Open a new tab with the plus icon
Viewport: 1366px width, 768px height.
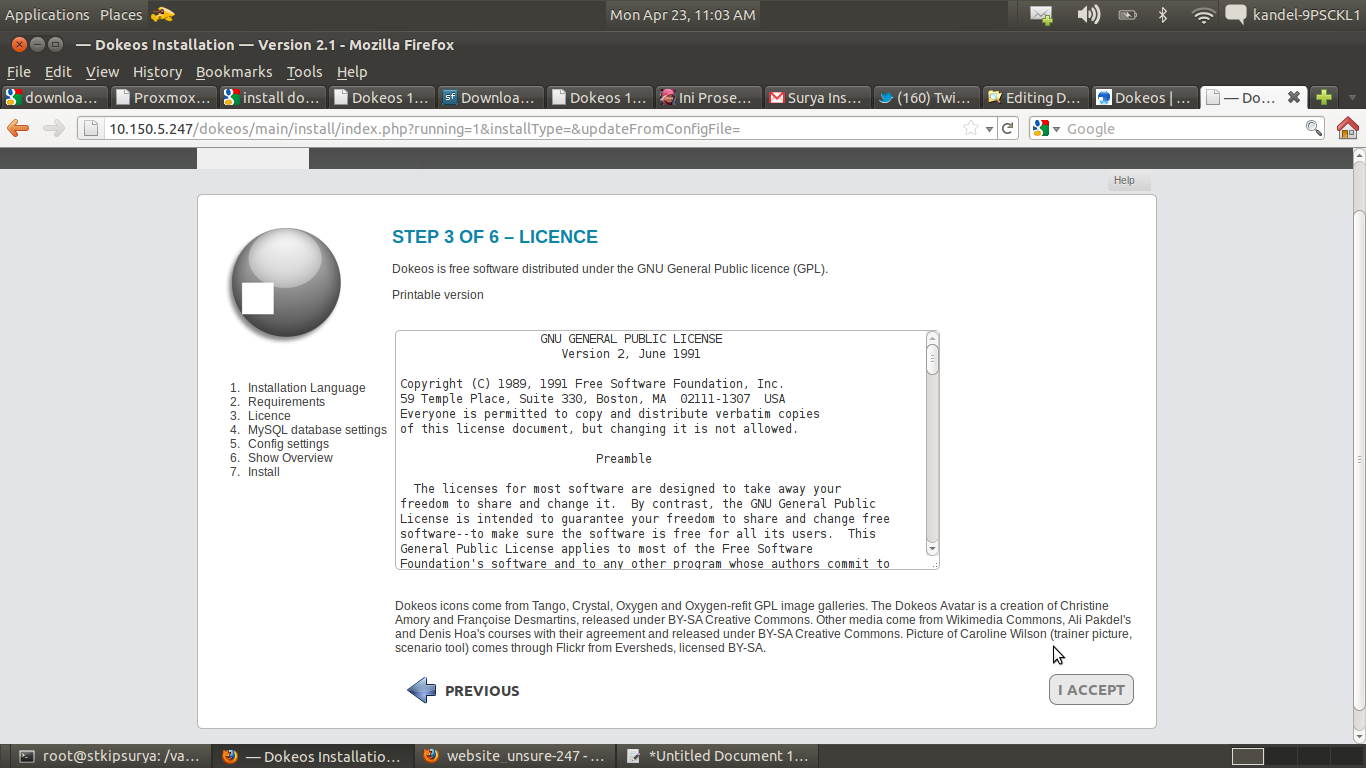click(1323, 97)
